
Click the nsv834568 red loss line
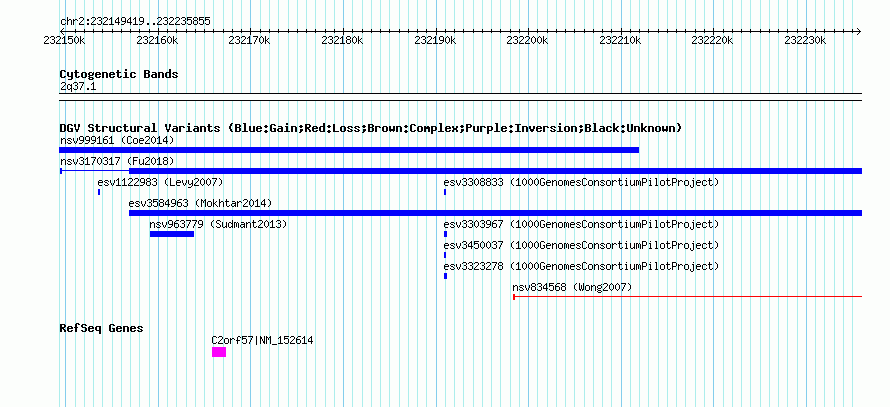tap(687, 296)
